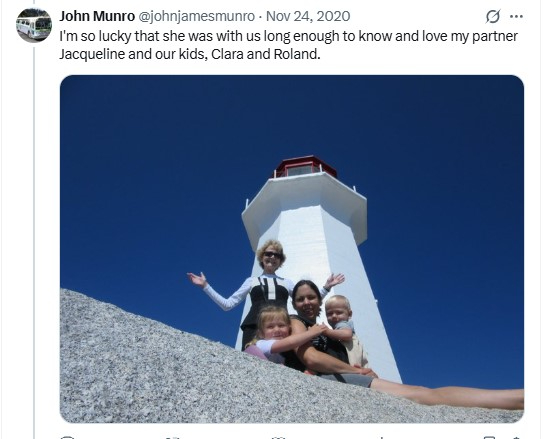Visit the @johnjamesmunro handle link
Image resolution: width=553 pixels, height=439 pixels.
click(196, 16)
